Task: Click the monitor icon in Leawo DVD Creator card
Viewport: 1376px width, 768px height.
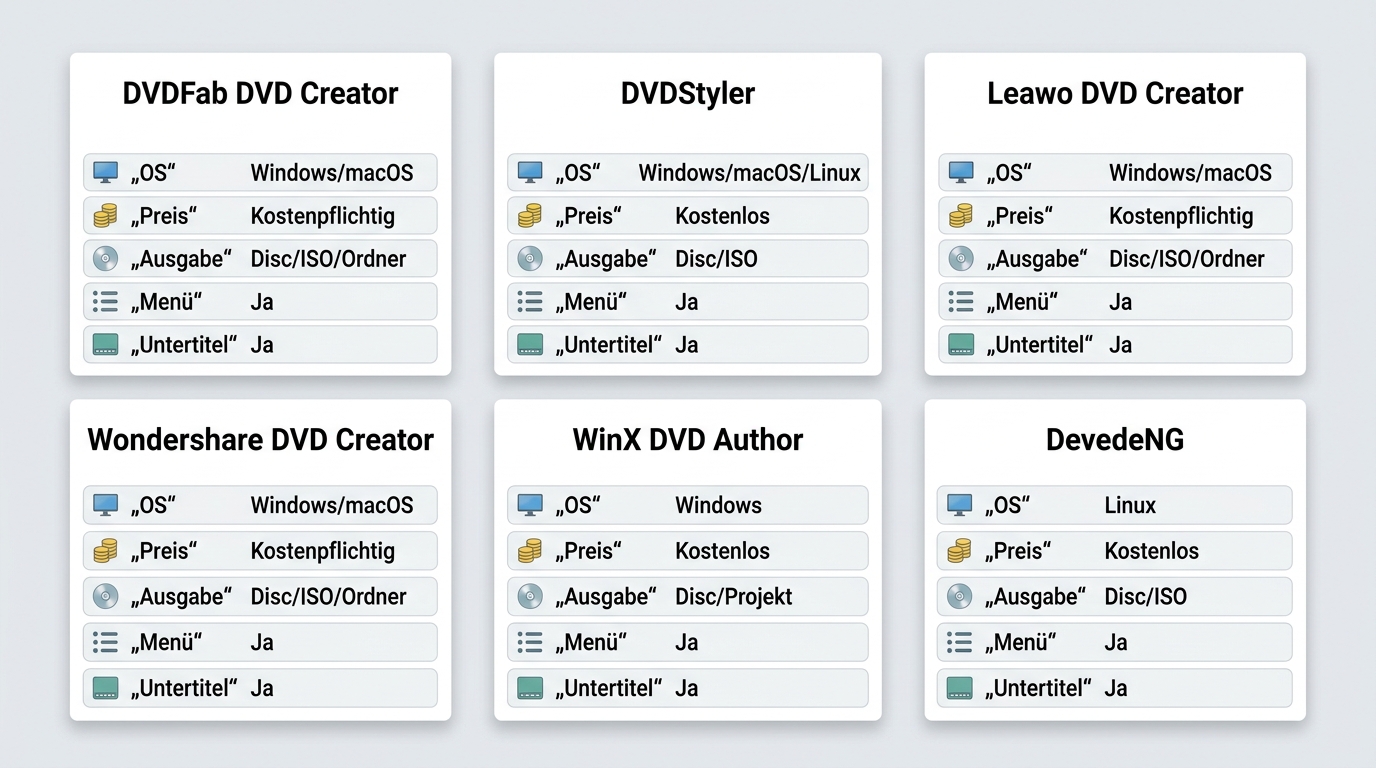Action: click(x=961, y=172)
